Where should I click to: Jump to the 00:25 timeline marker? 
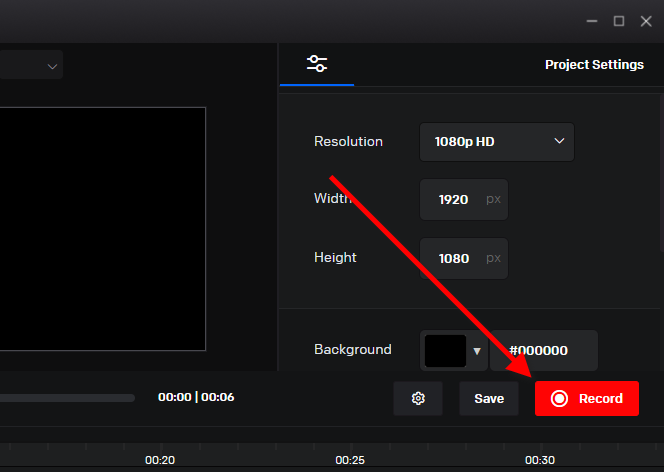350,460
